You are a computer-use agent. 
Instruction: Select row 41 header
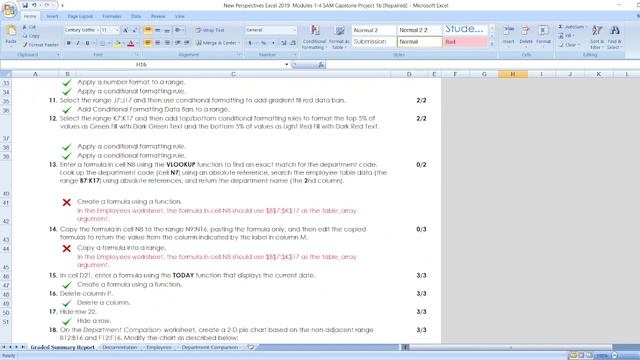(x=6, y=203)
